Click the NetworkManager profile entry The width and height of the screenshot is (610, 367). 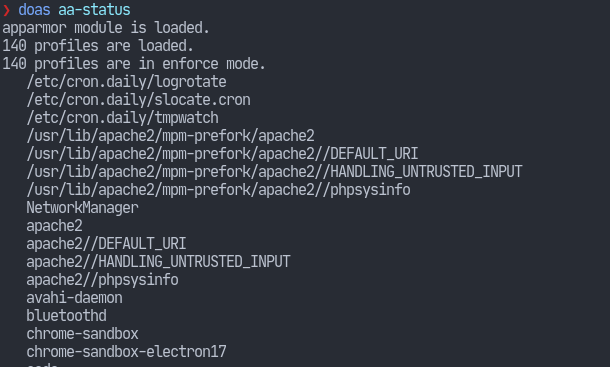click(x=82, y=207)
